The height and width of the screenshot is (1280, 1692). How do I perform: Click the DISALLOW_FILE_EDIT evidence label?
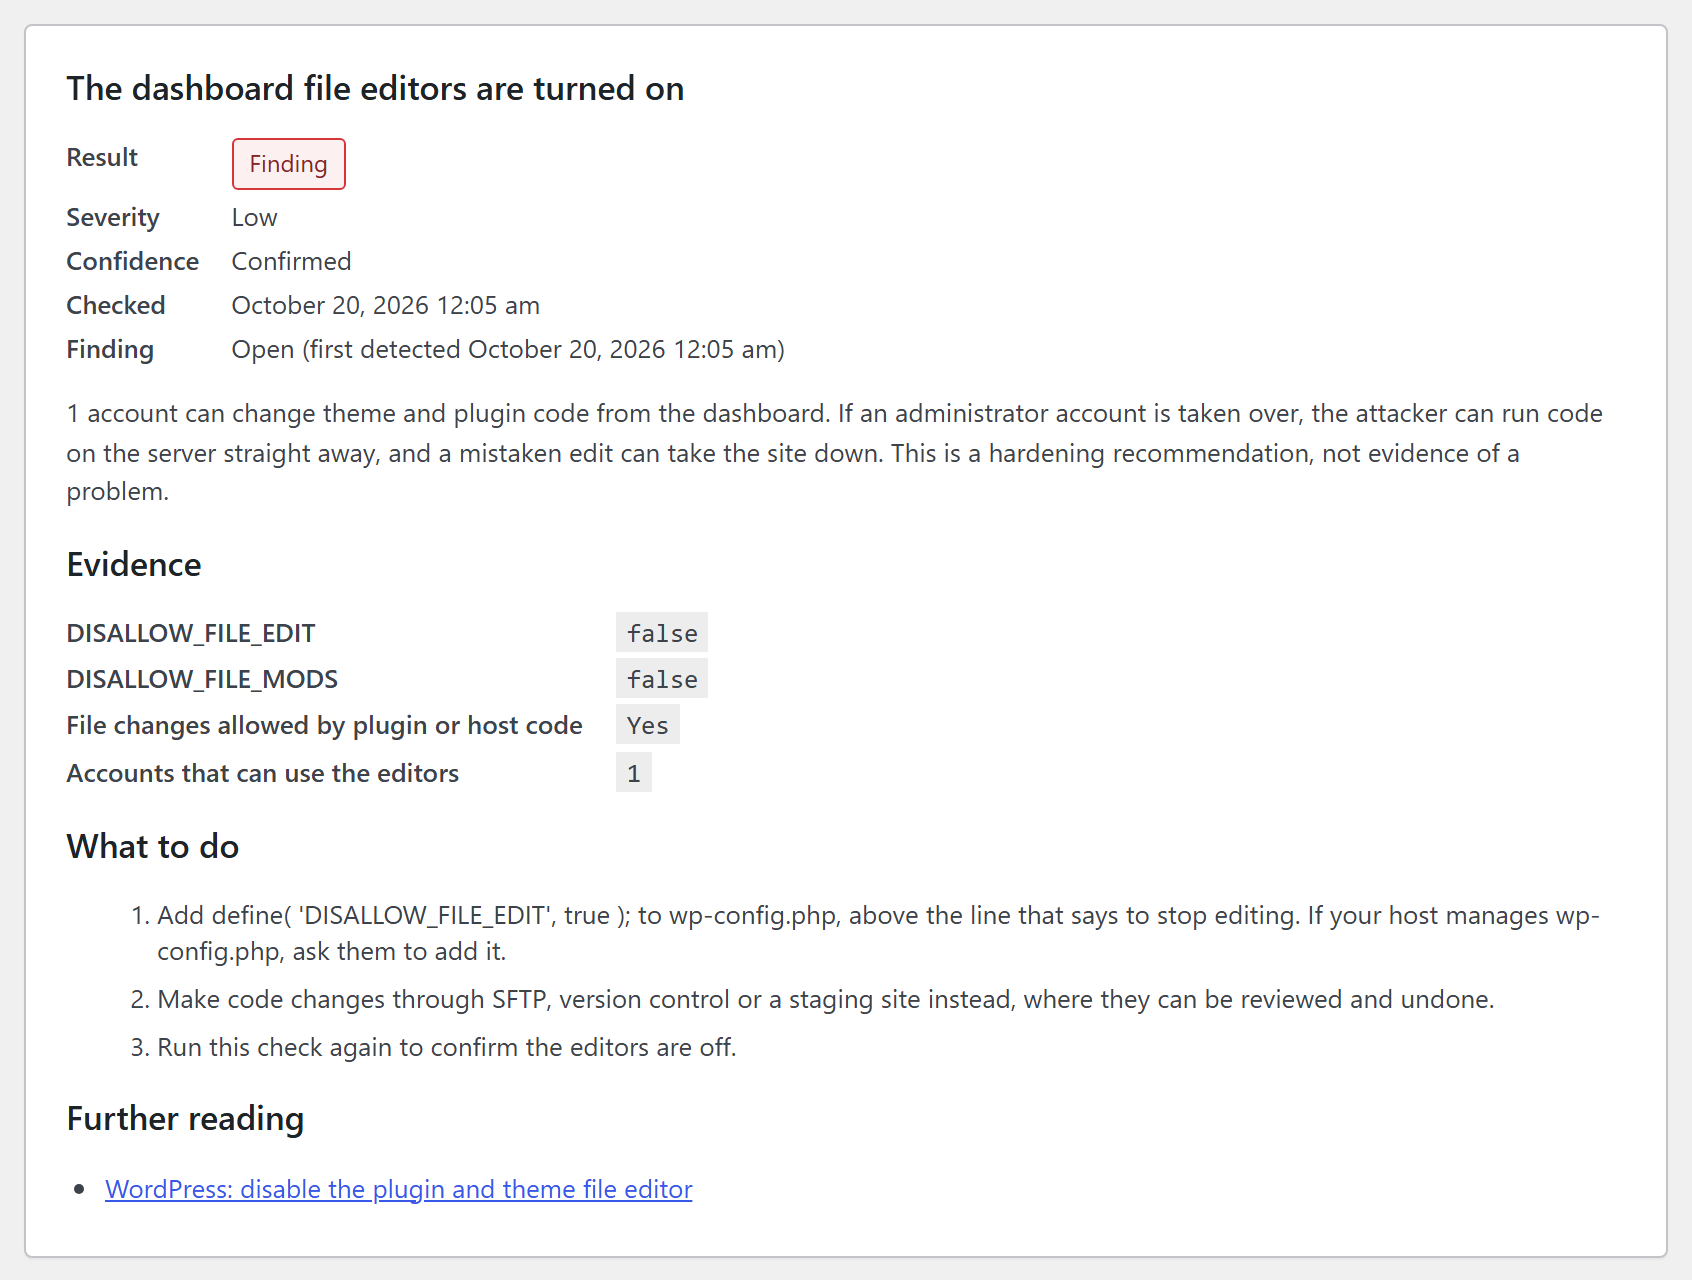191,633
